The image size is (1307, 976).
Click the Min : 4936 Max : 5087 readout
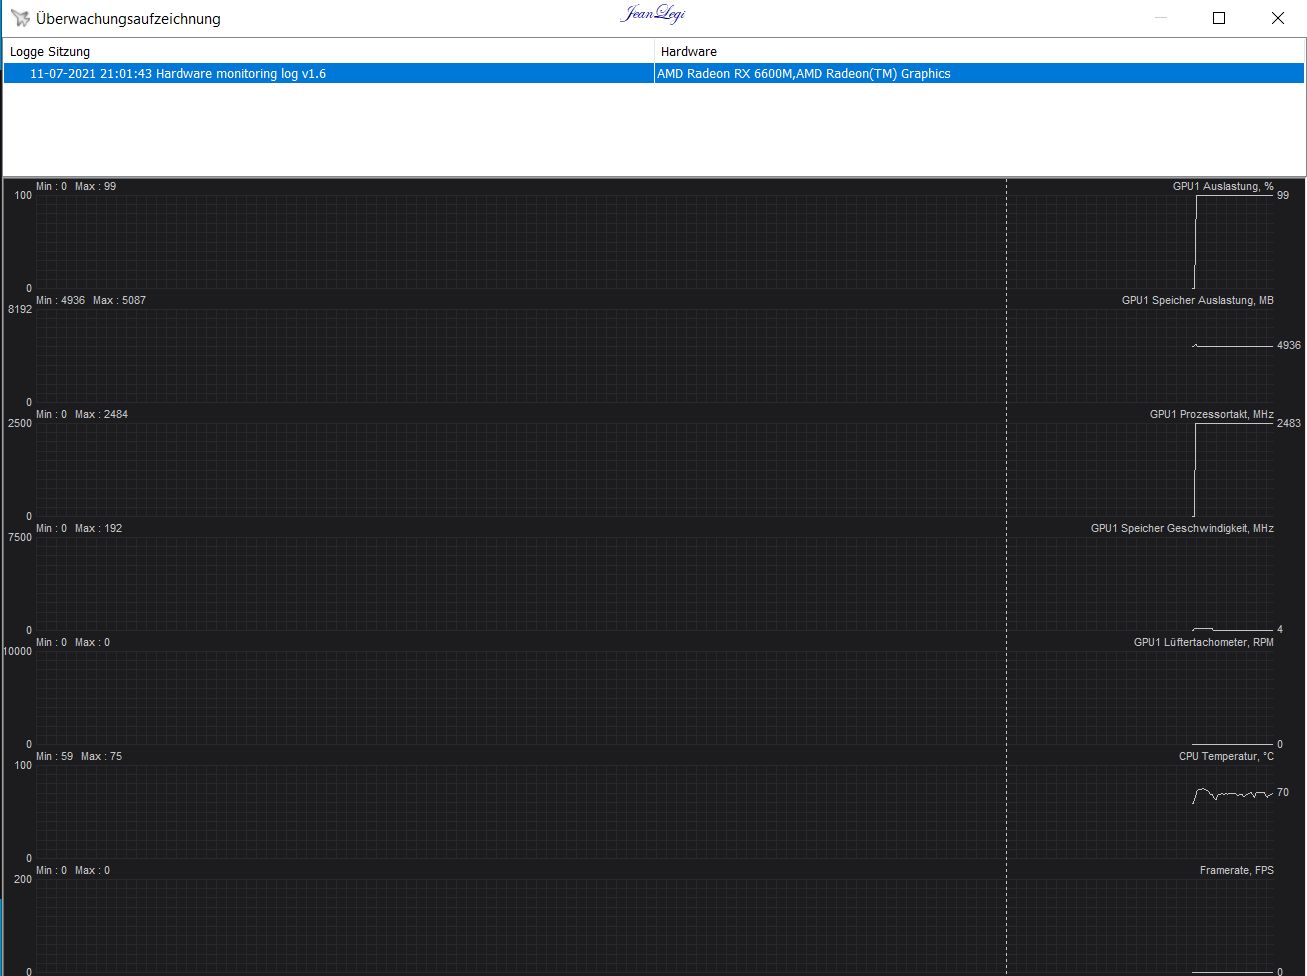pos(91,300)
